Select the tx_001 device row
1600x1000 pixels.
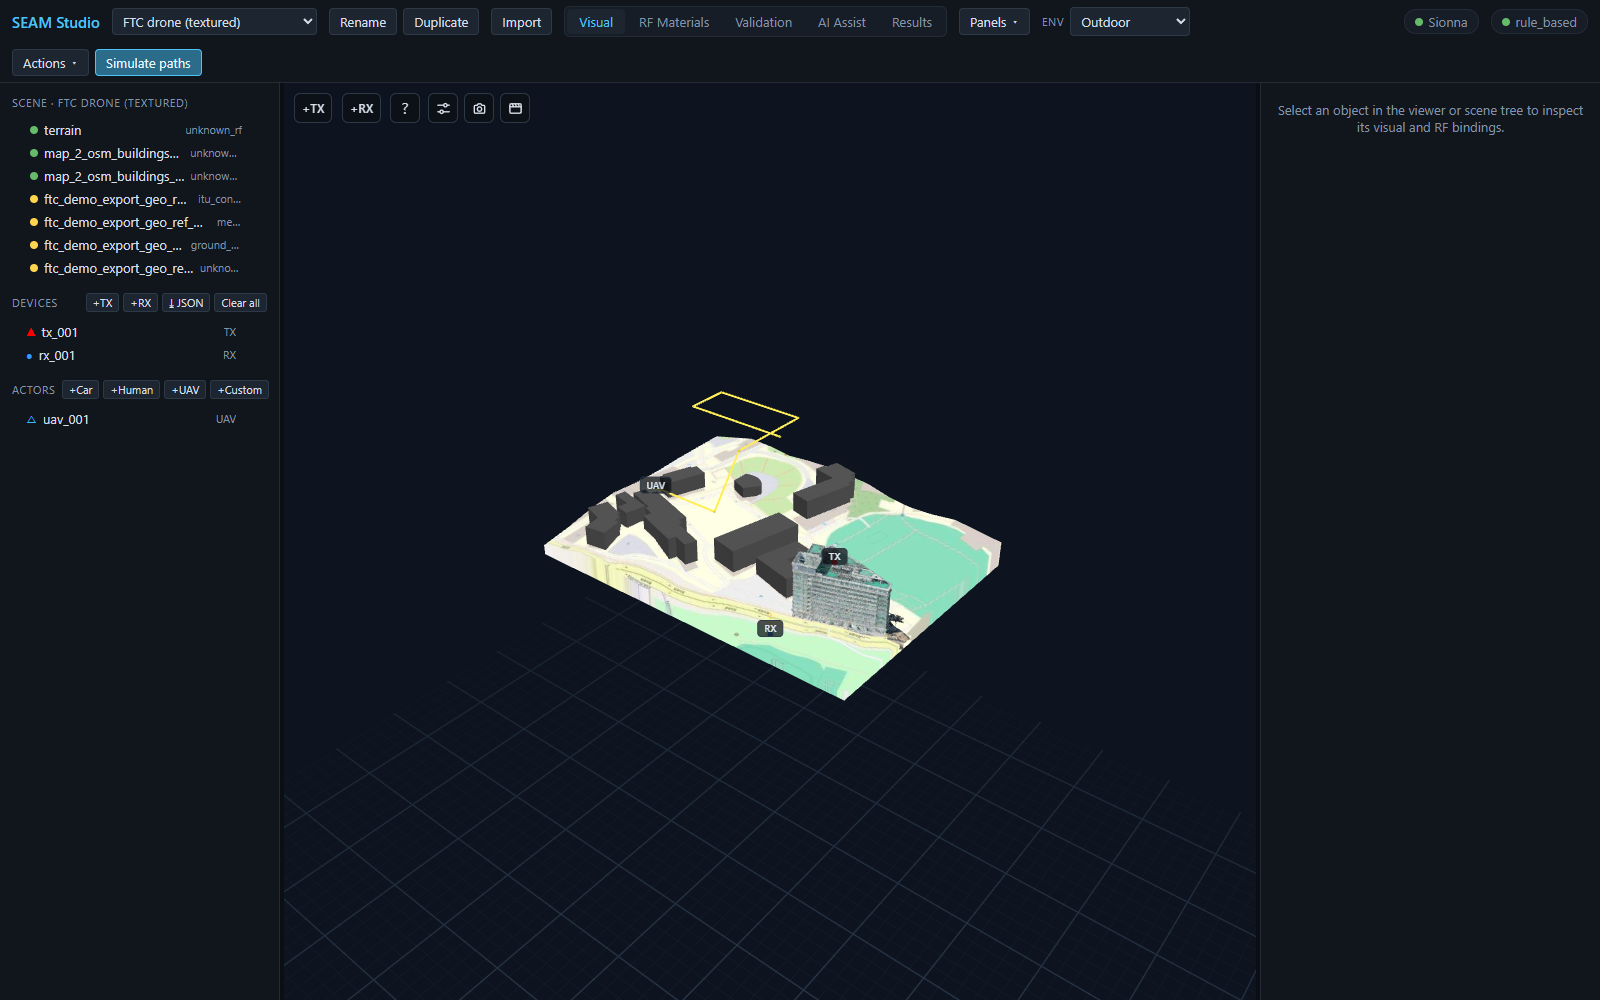tap(139, 332)
